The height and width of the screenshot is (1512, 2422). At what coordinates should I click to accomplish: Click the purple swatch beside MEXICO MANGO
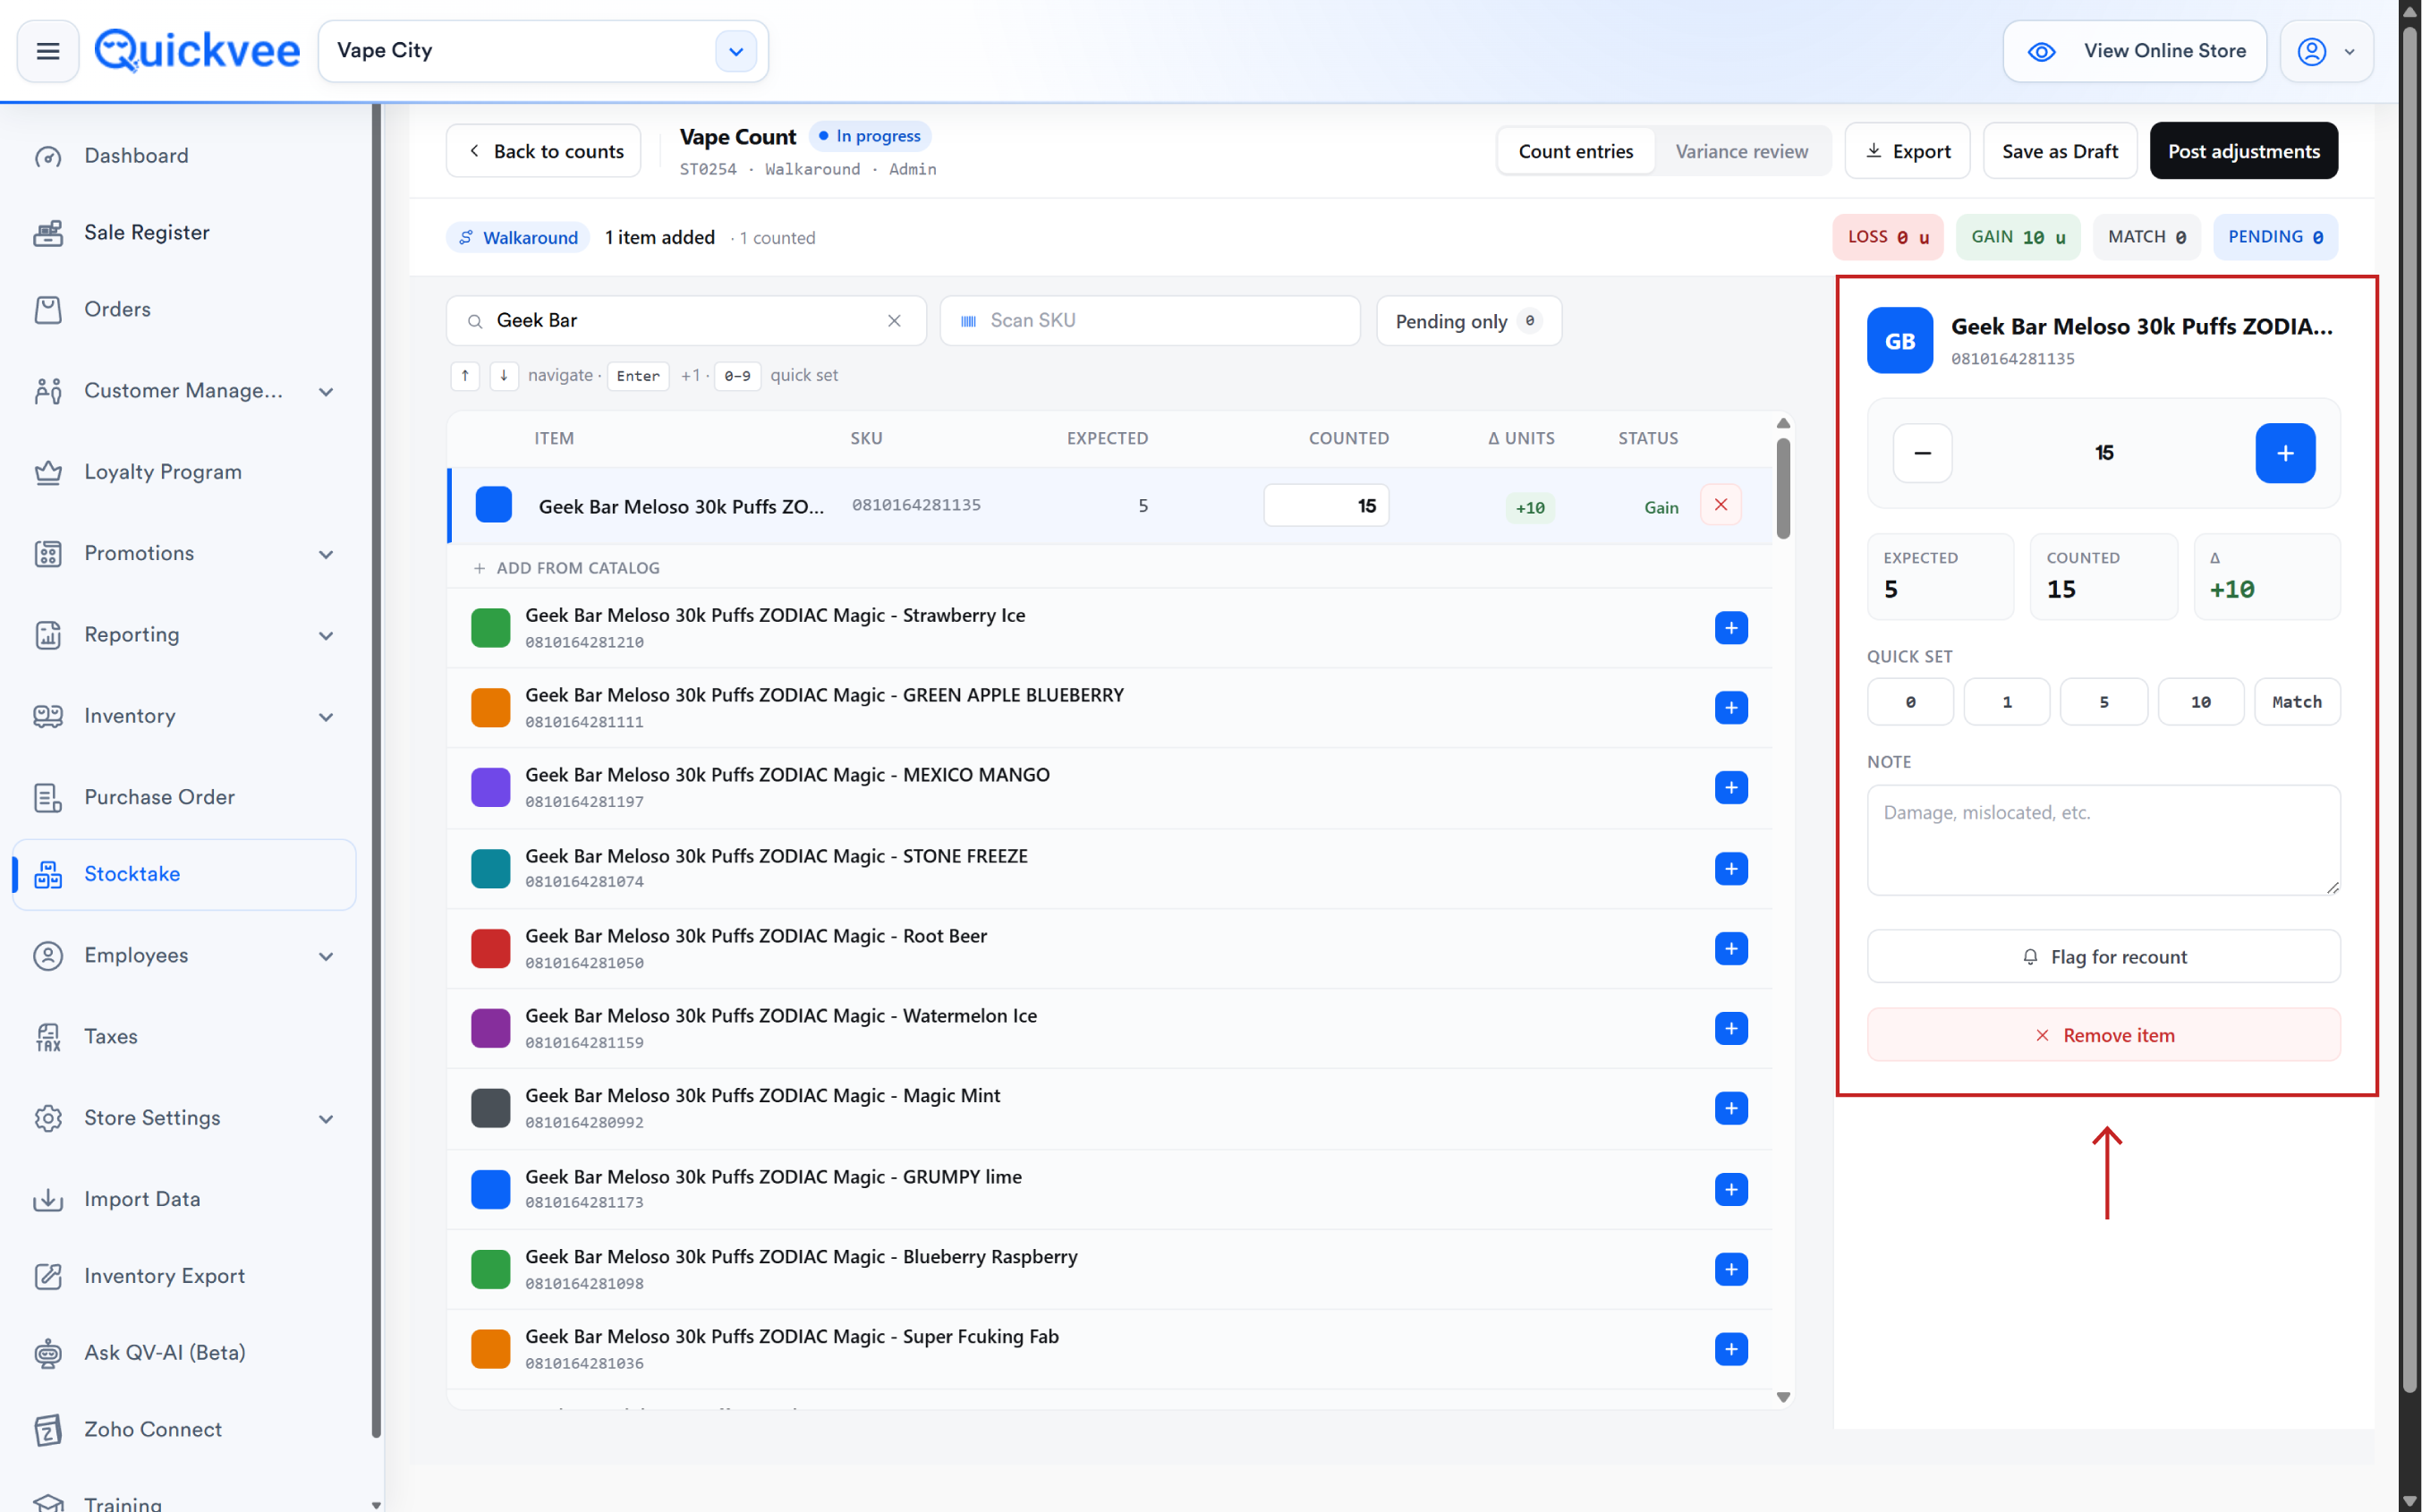[491, 788]
